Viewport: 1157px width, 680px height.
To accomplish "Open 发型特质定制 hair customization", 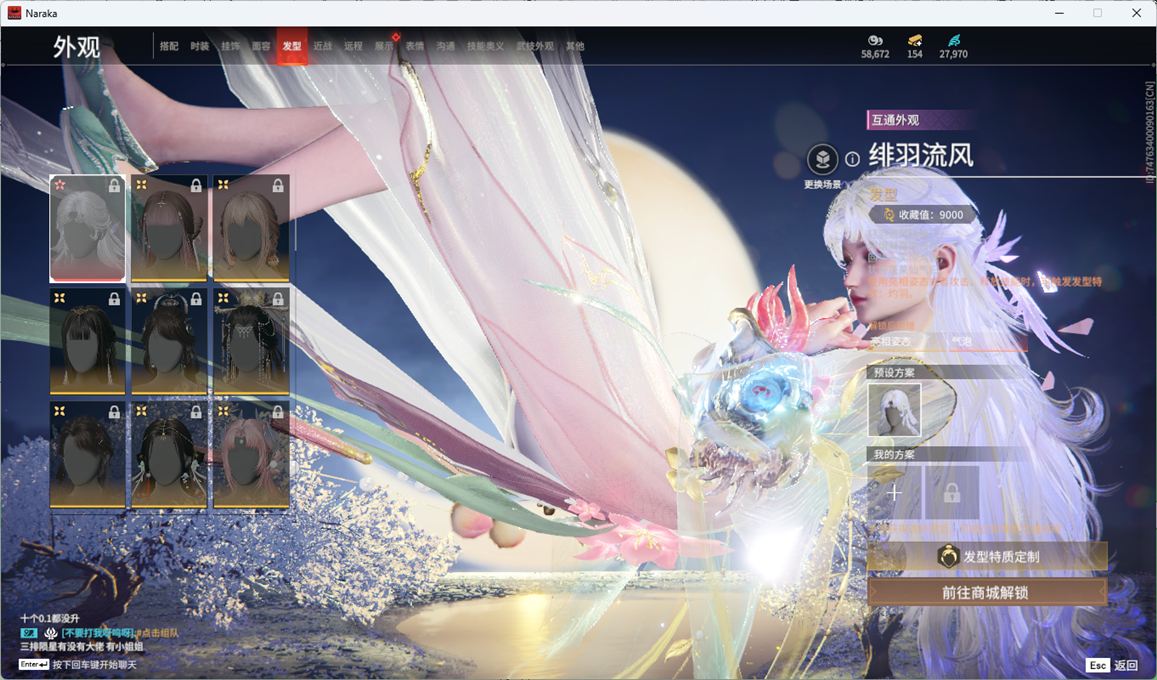I will click(987, 557).
